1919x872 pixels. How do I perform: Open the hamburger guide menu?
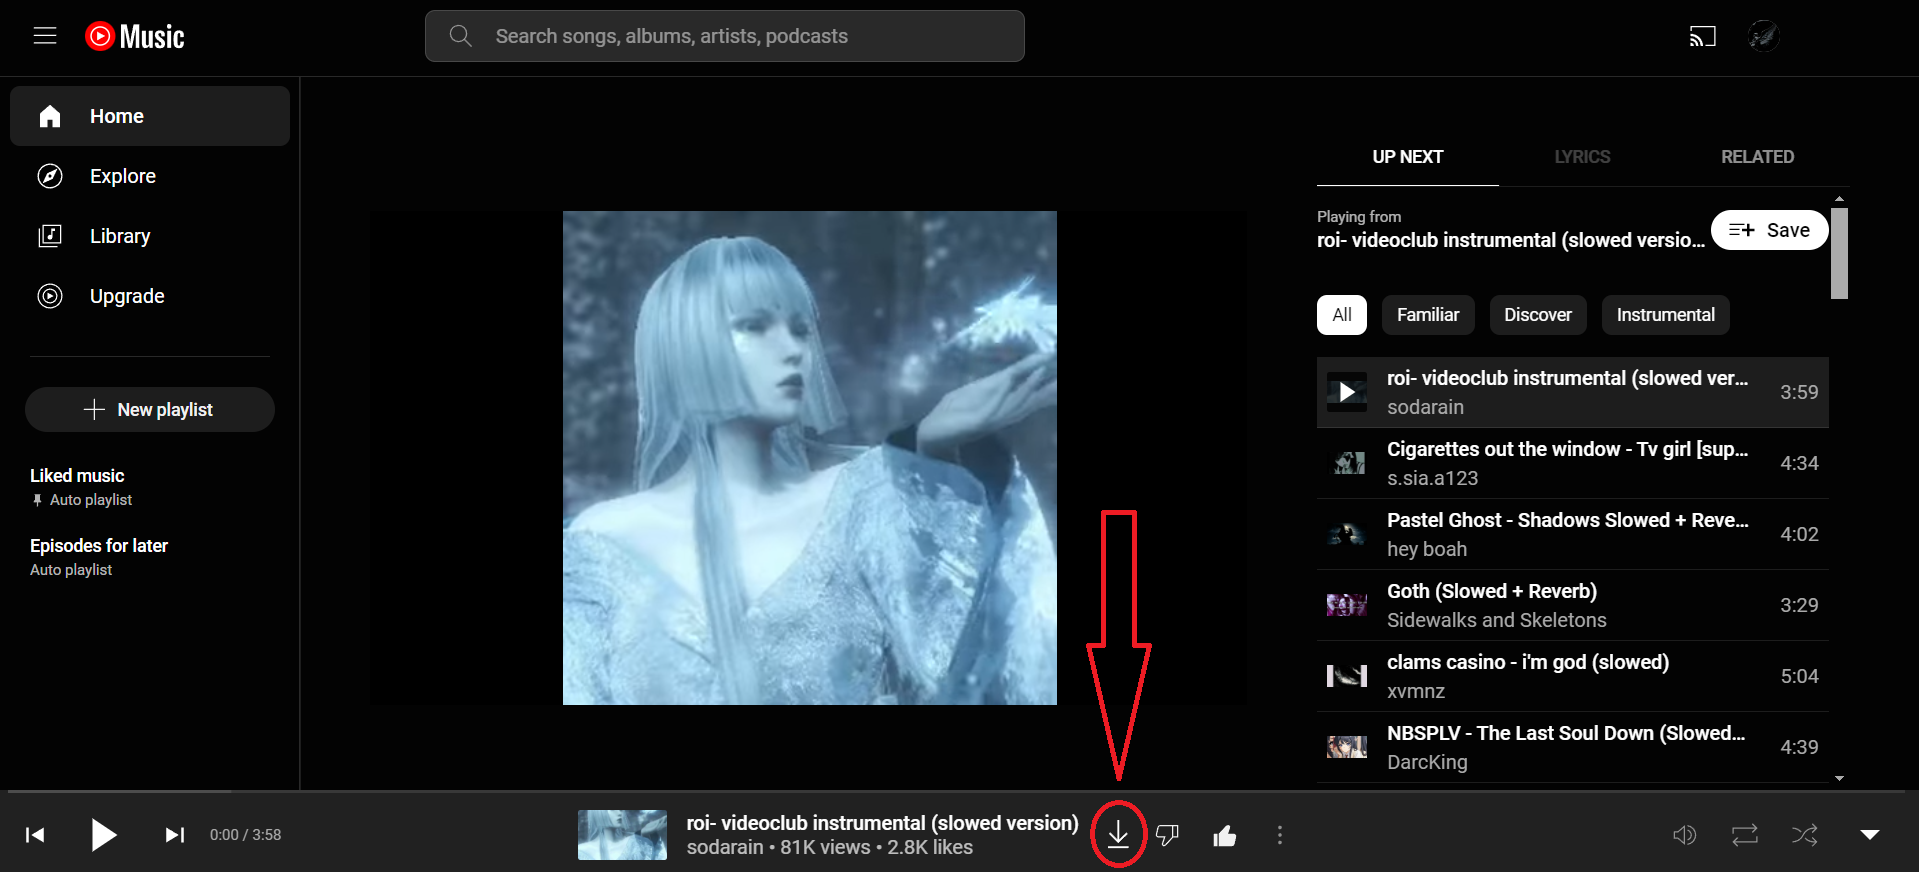pos(45,36)
